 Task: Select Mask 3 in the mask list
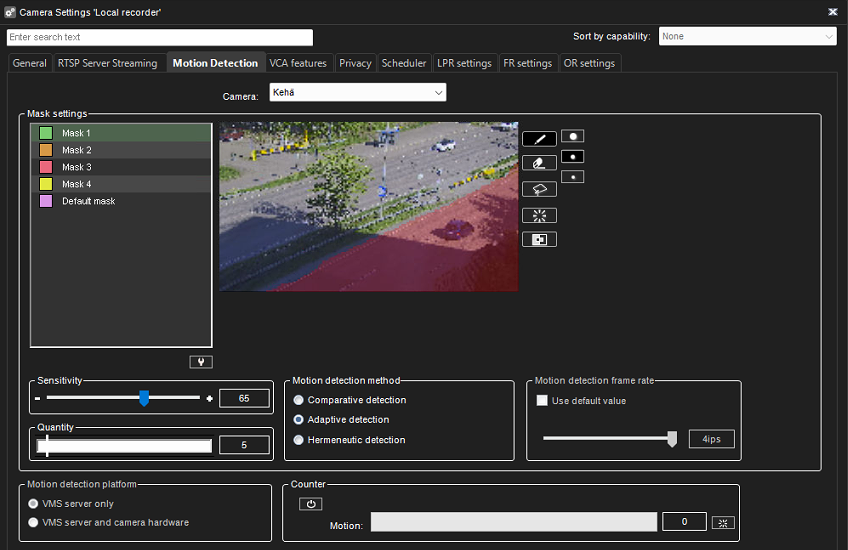click(x=121, y=167)
